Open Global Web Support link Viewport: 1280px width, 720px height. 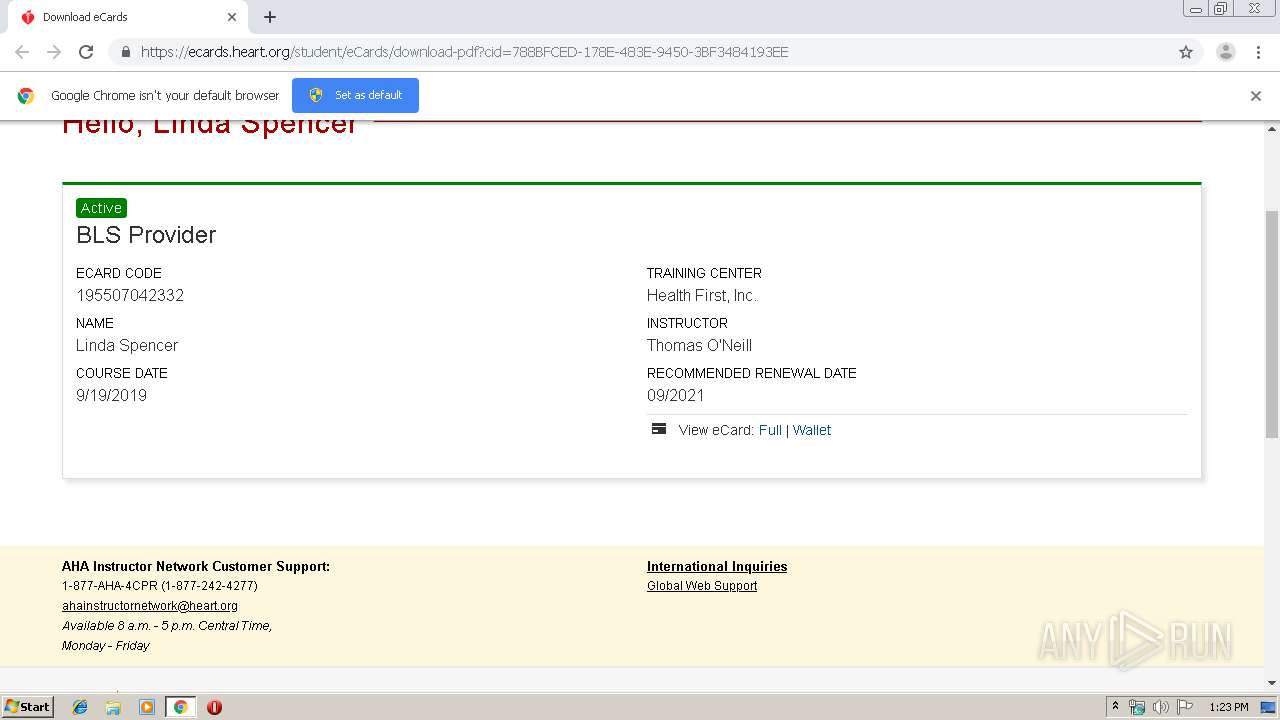pos(702,586)
